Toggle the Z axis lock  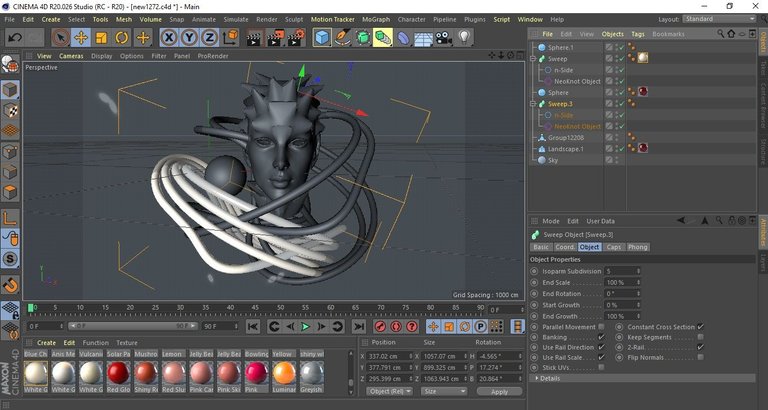(x=210, y=38)
